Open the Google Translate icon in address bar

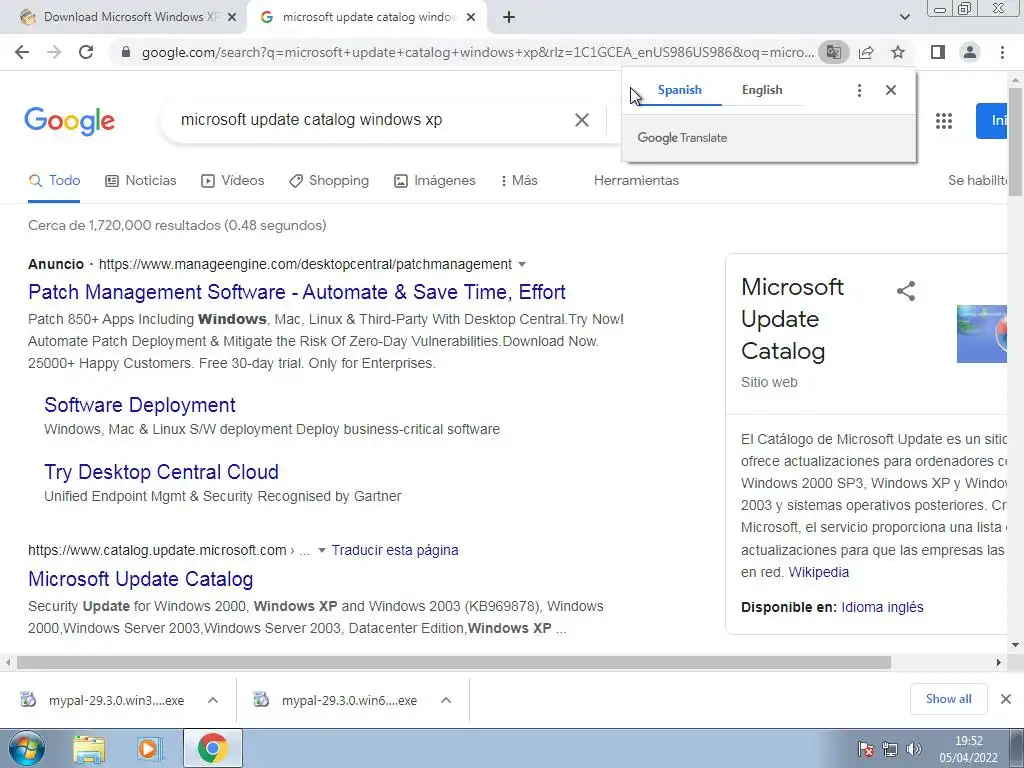pyautogui.click(x=834, y=52)
